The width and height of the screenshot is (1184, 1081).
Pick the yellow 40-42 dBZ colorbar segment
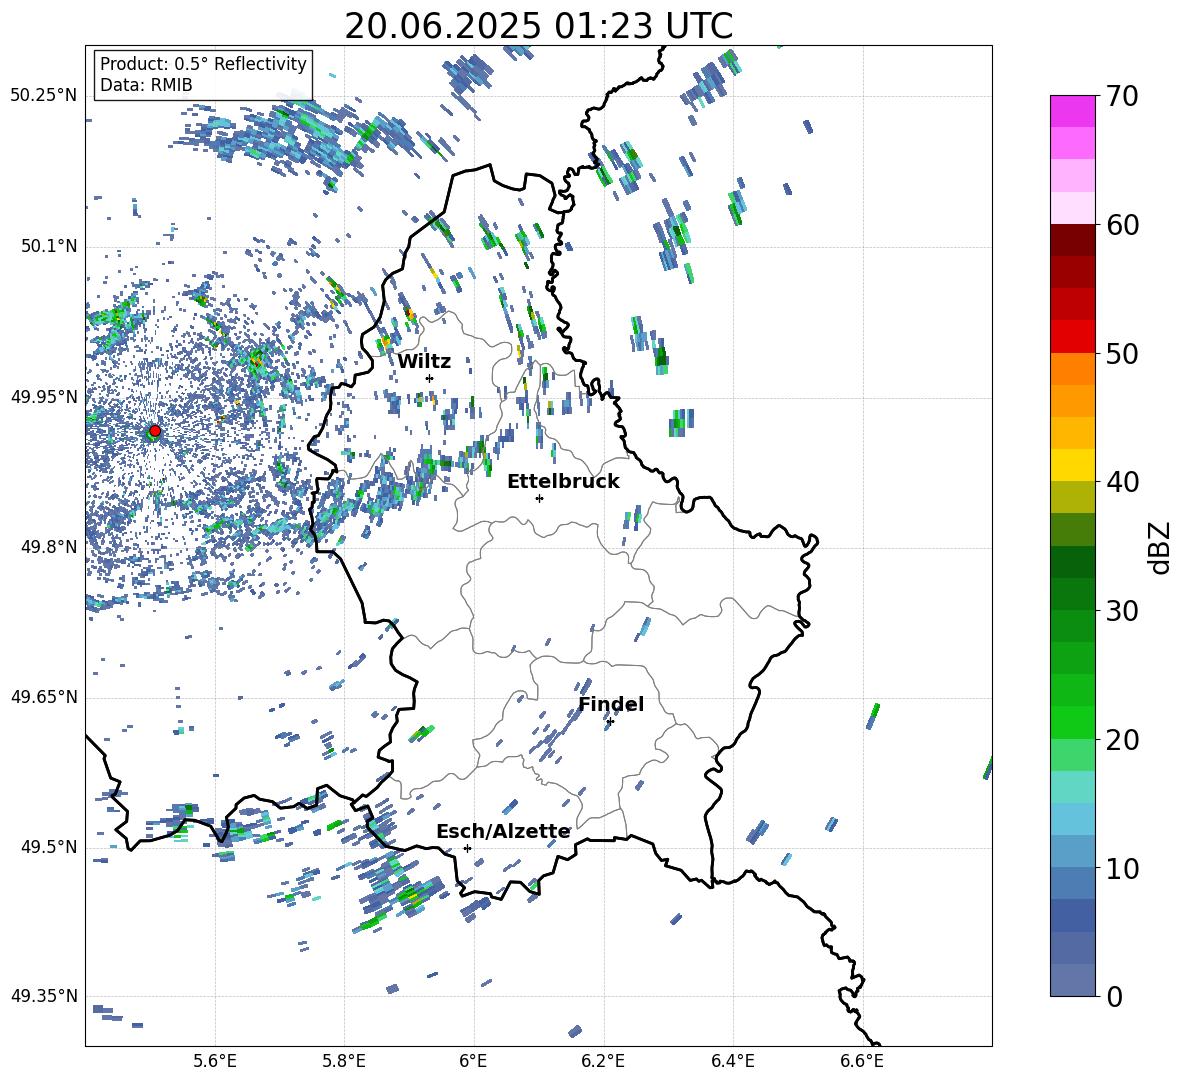click(x=1072, y=465)
